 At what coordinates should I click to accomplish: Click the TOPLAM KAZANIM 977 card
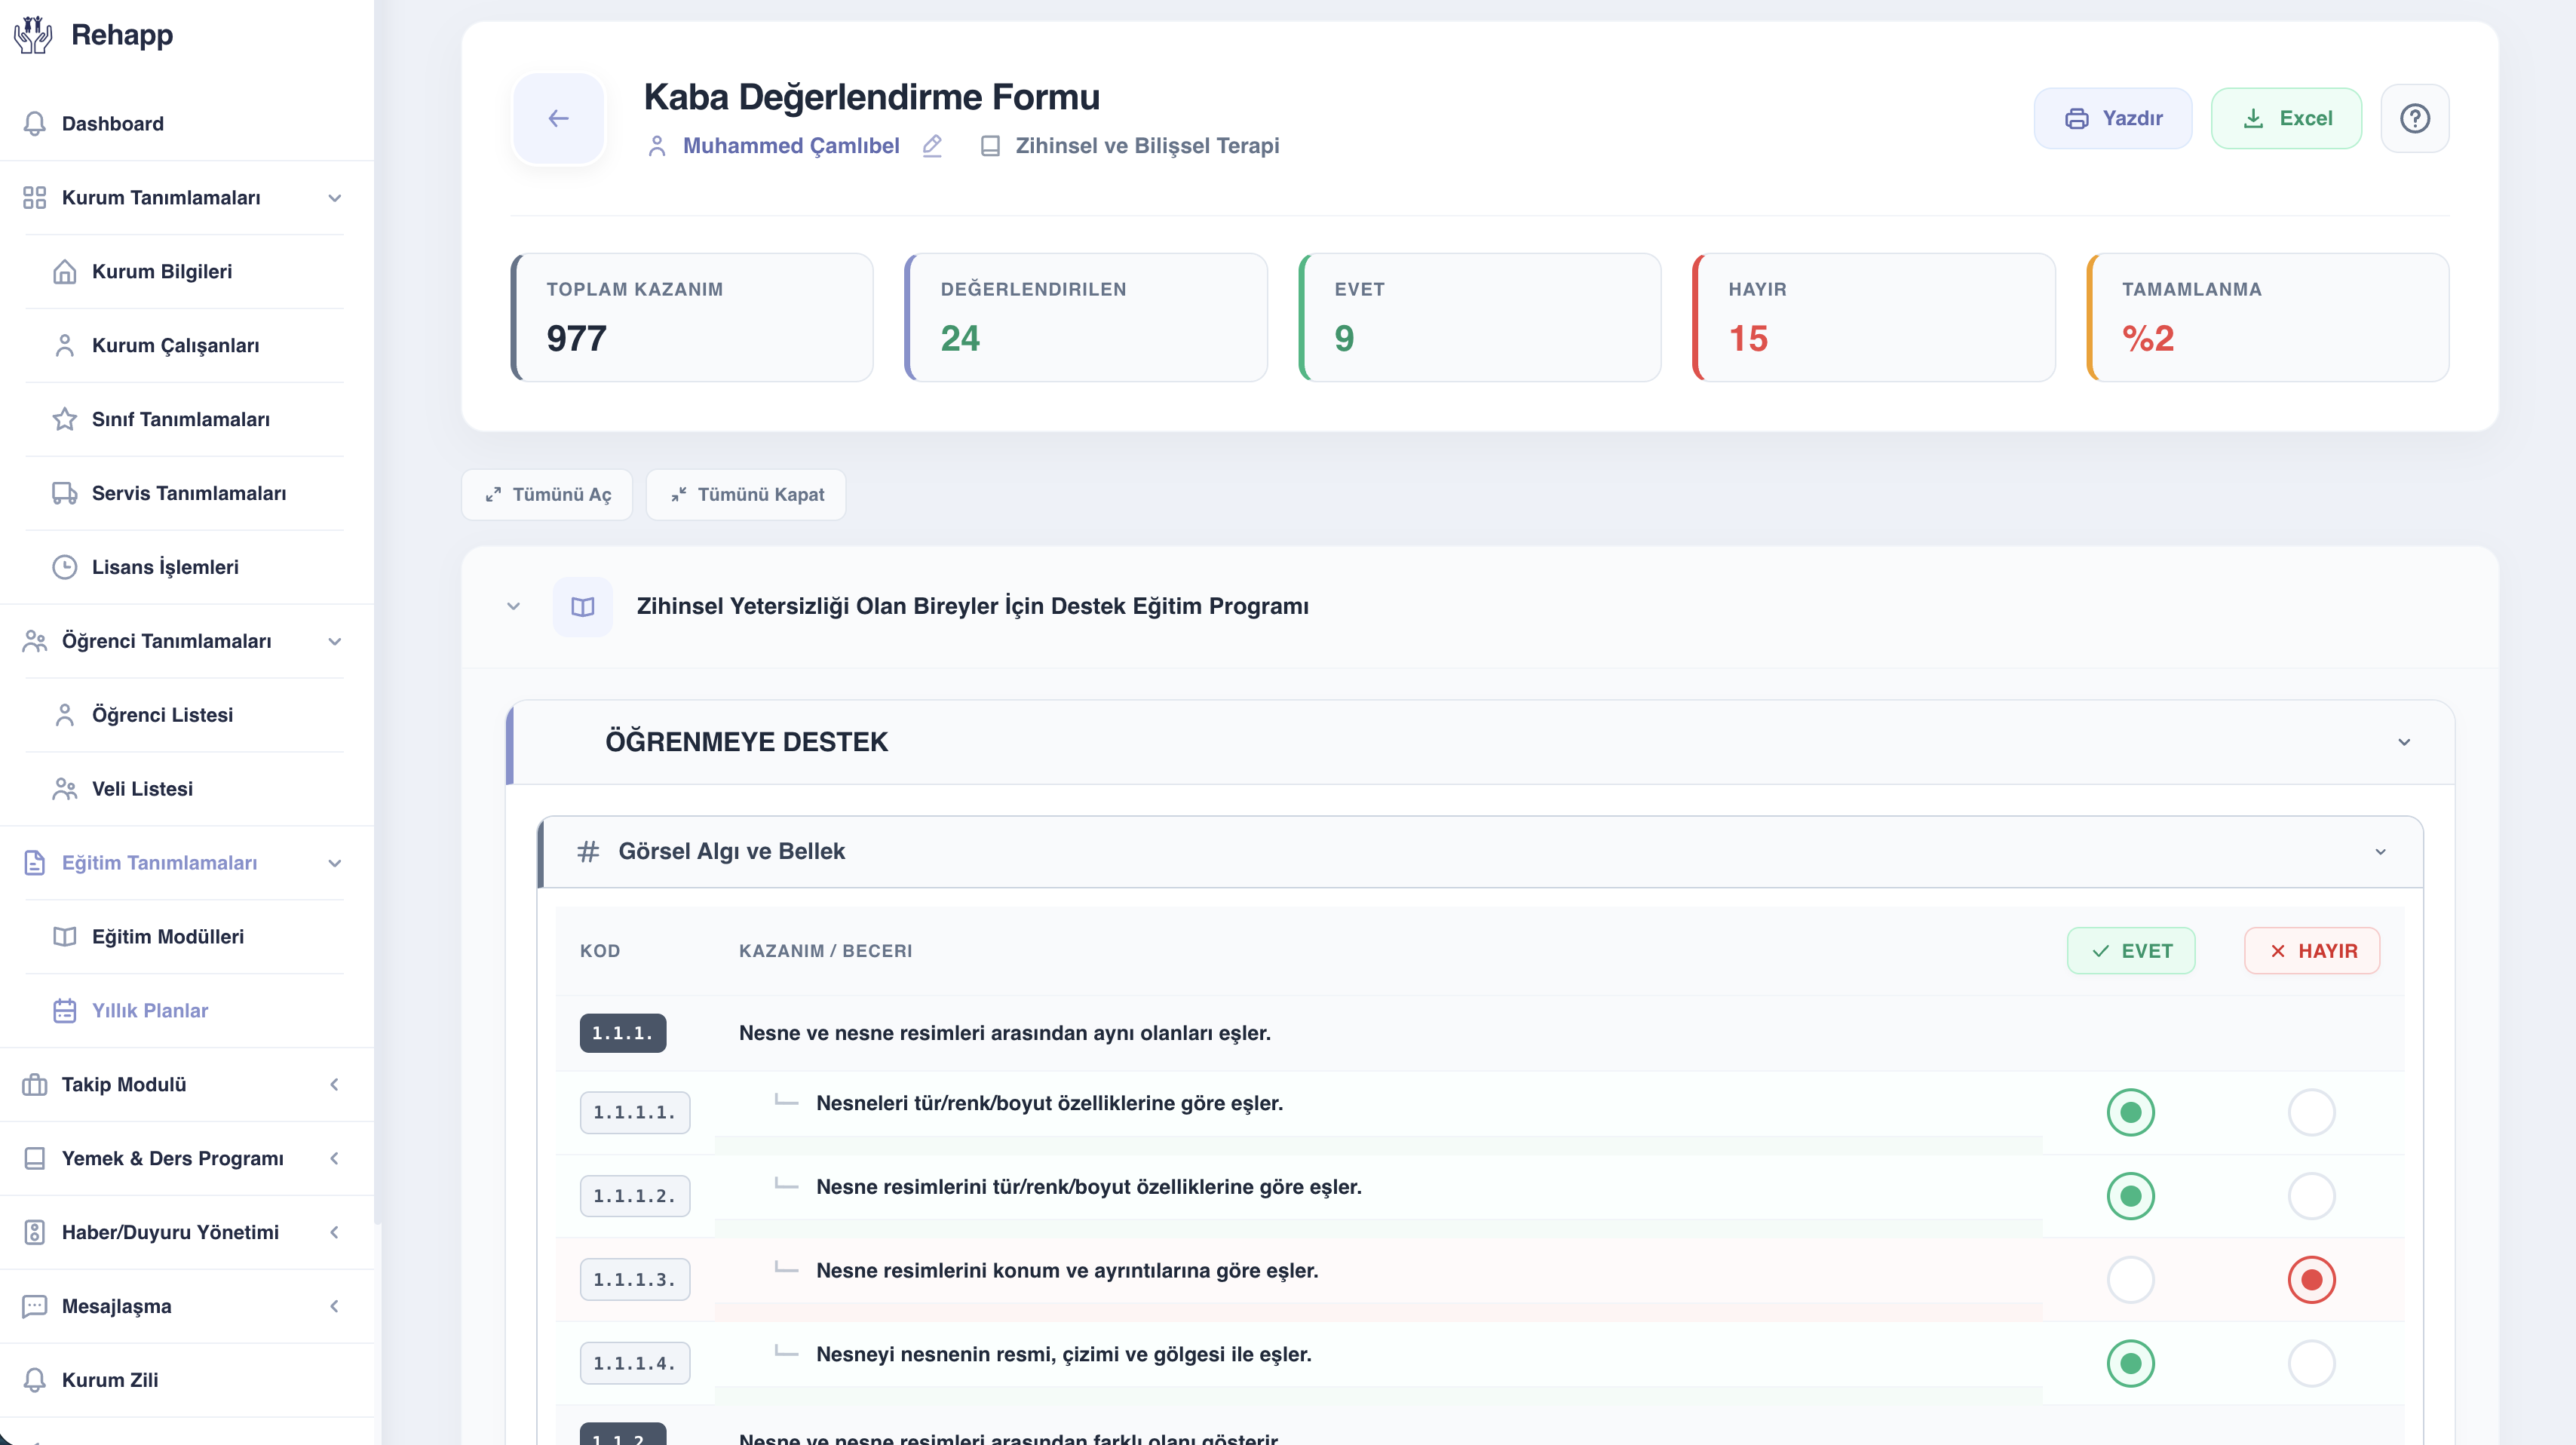click(692, 317)
